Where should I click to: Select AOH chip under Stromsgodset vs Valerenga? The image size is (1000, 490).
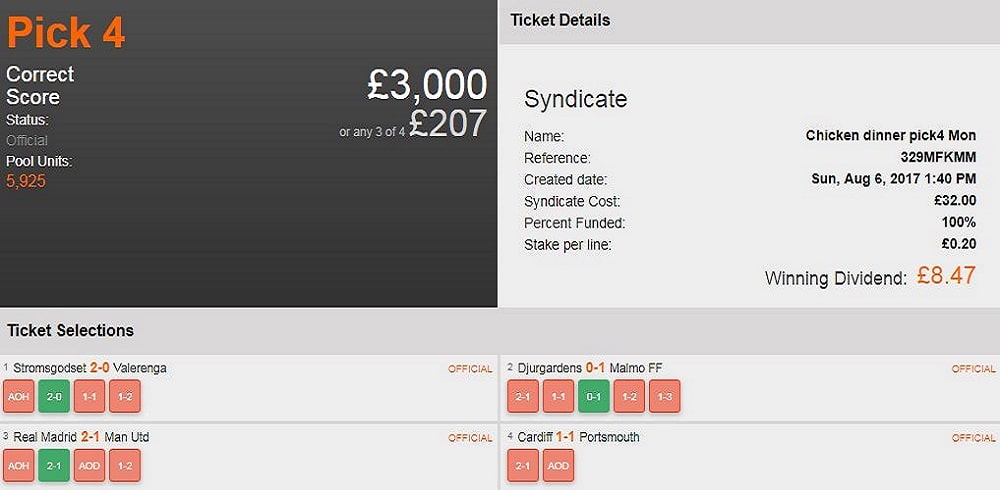tap(19, 396)
